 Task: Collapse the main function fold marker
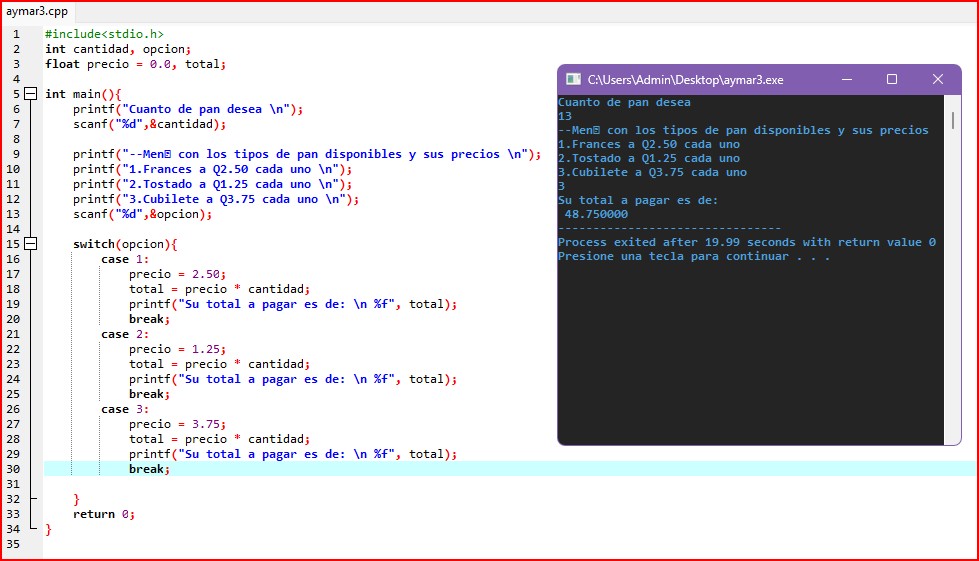30,94
